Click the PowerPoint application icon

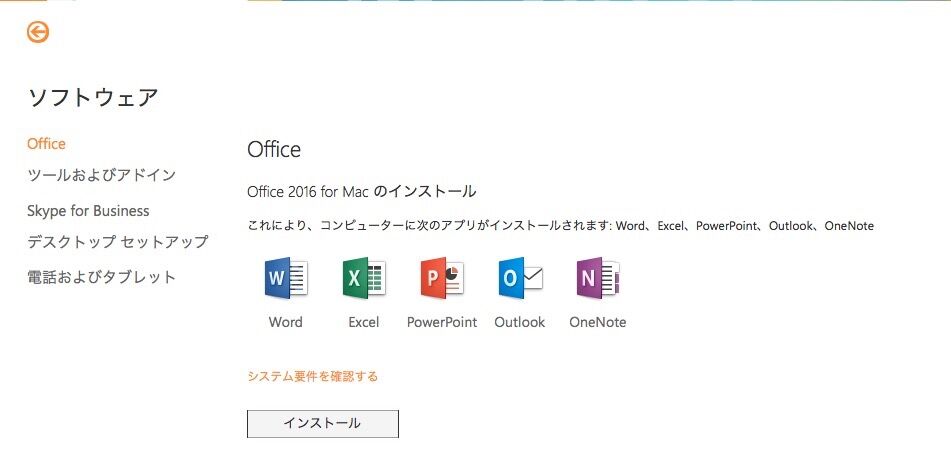click(x=442, y=278)
